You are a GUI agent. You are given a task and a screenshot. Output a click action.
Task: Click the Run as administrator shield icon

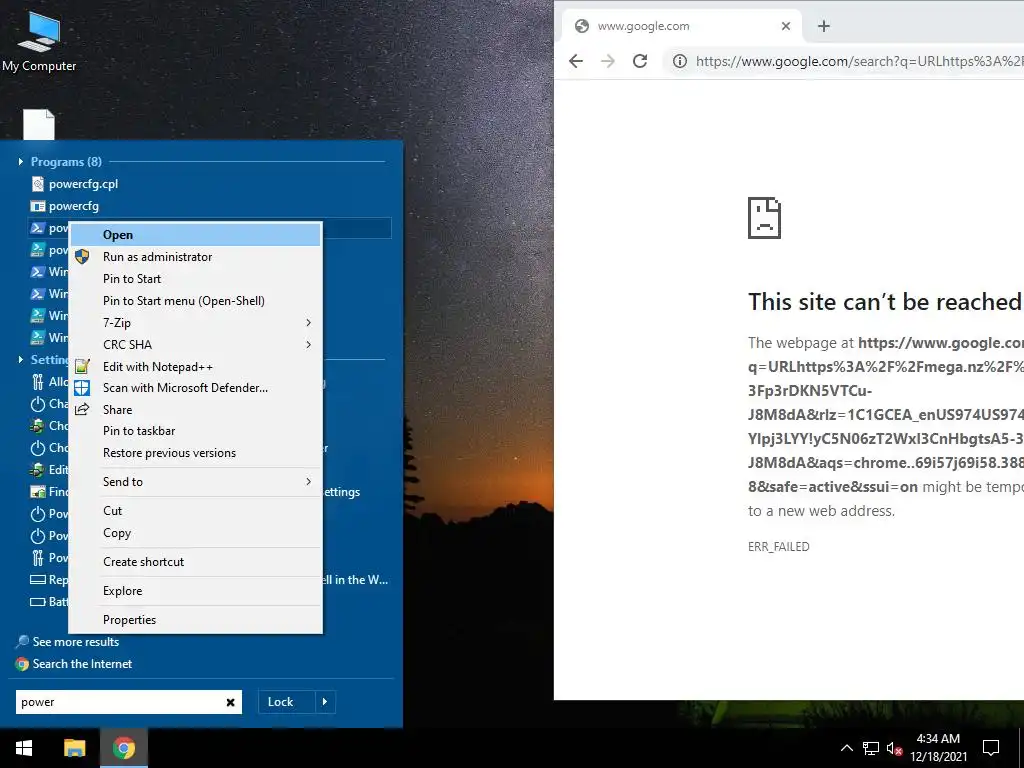(82, 257)
